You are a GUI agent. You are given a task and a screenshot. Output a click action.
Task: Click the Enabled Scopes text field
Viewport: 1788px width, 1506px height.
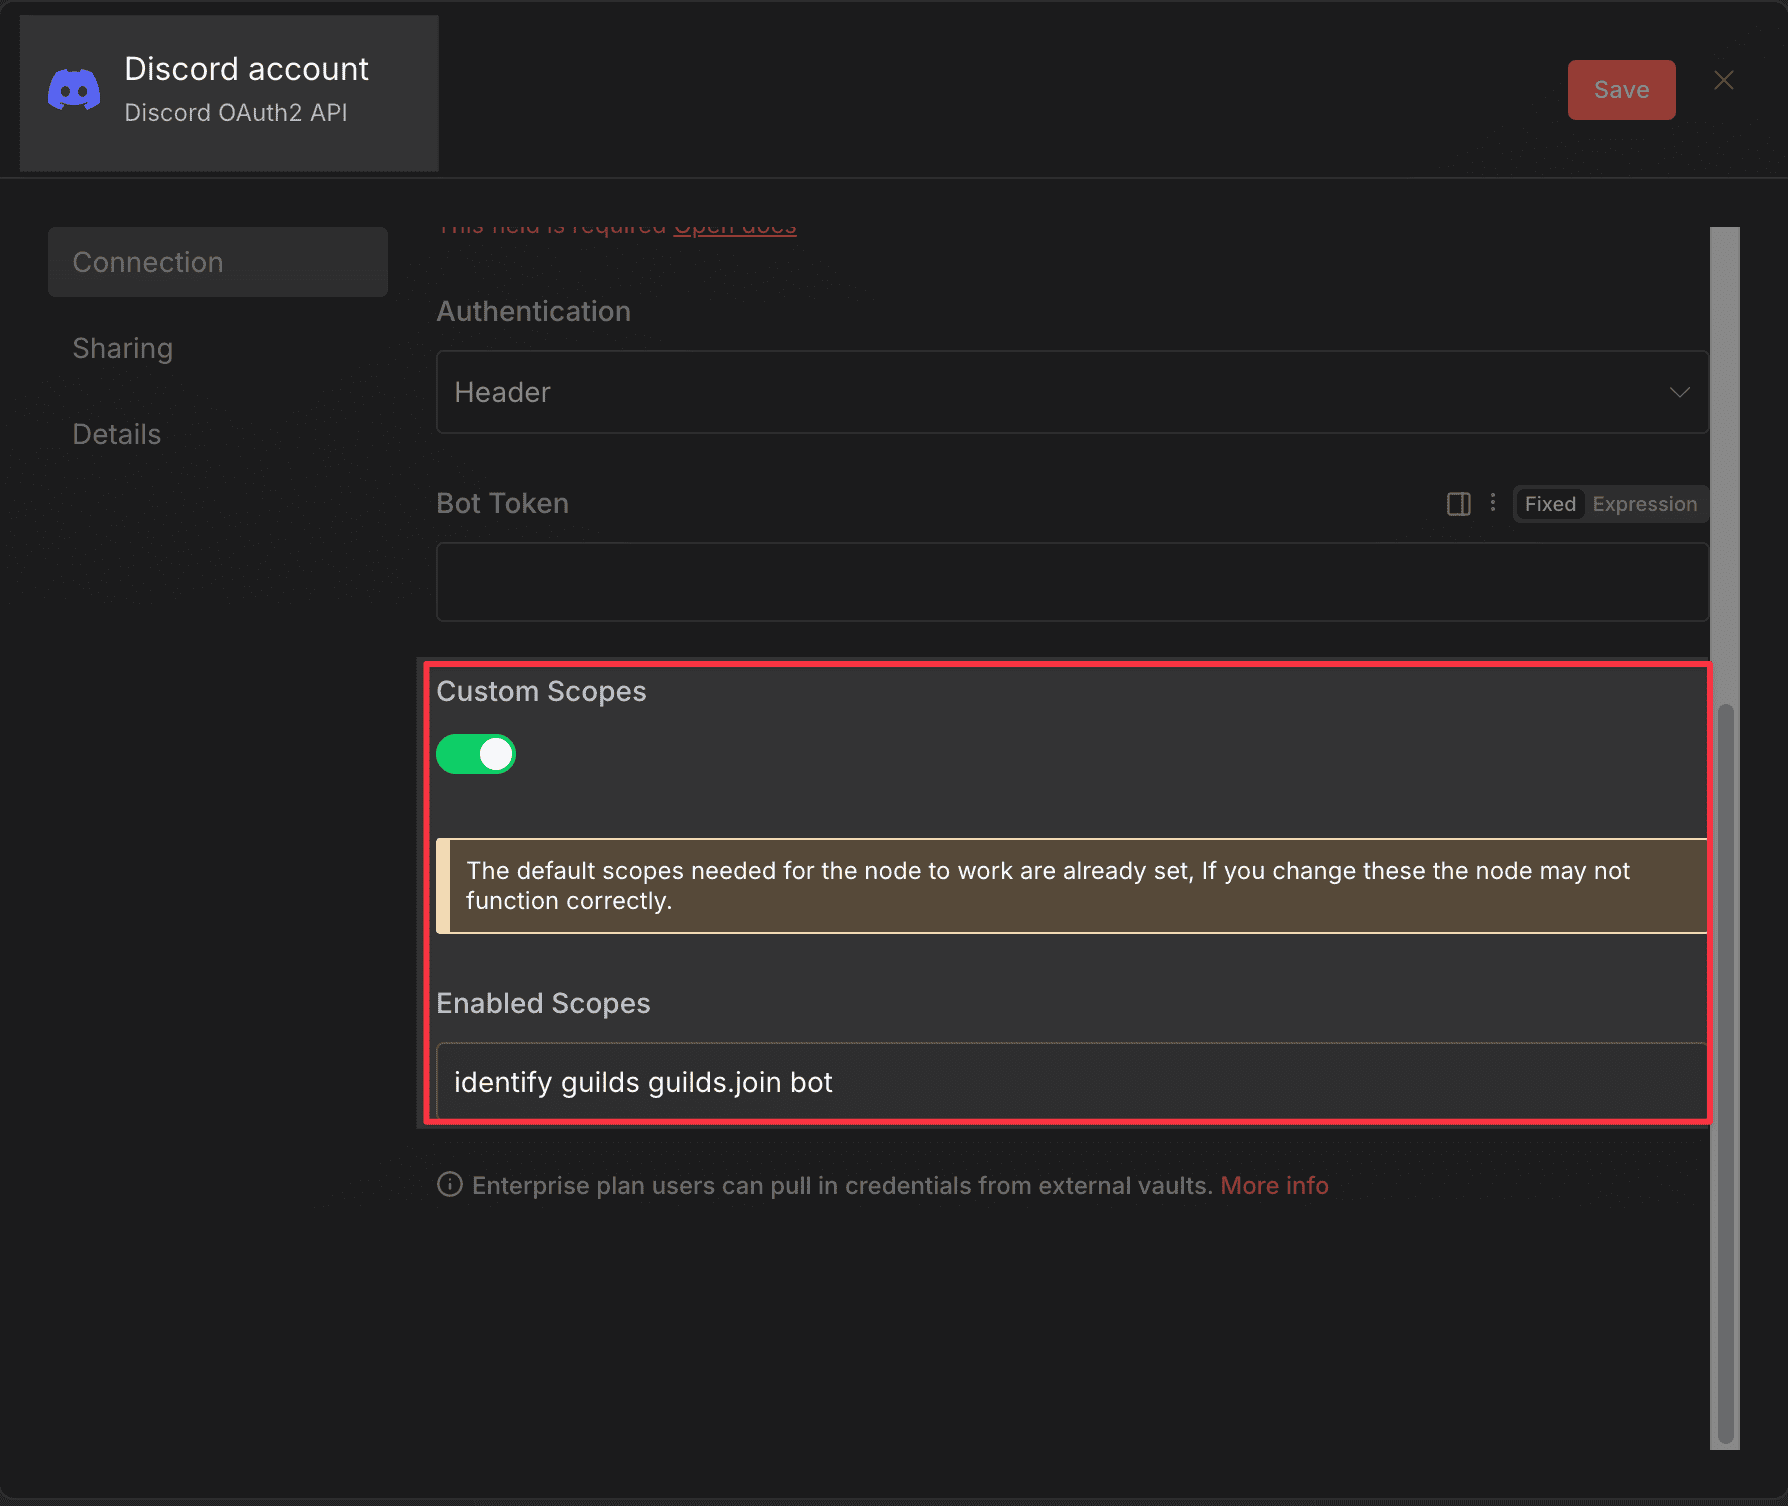1070,1081
